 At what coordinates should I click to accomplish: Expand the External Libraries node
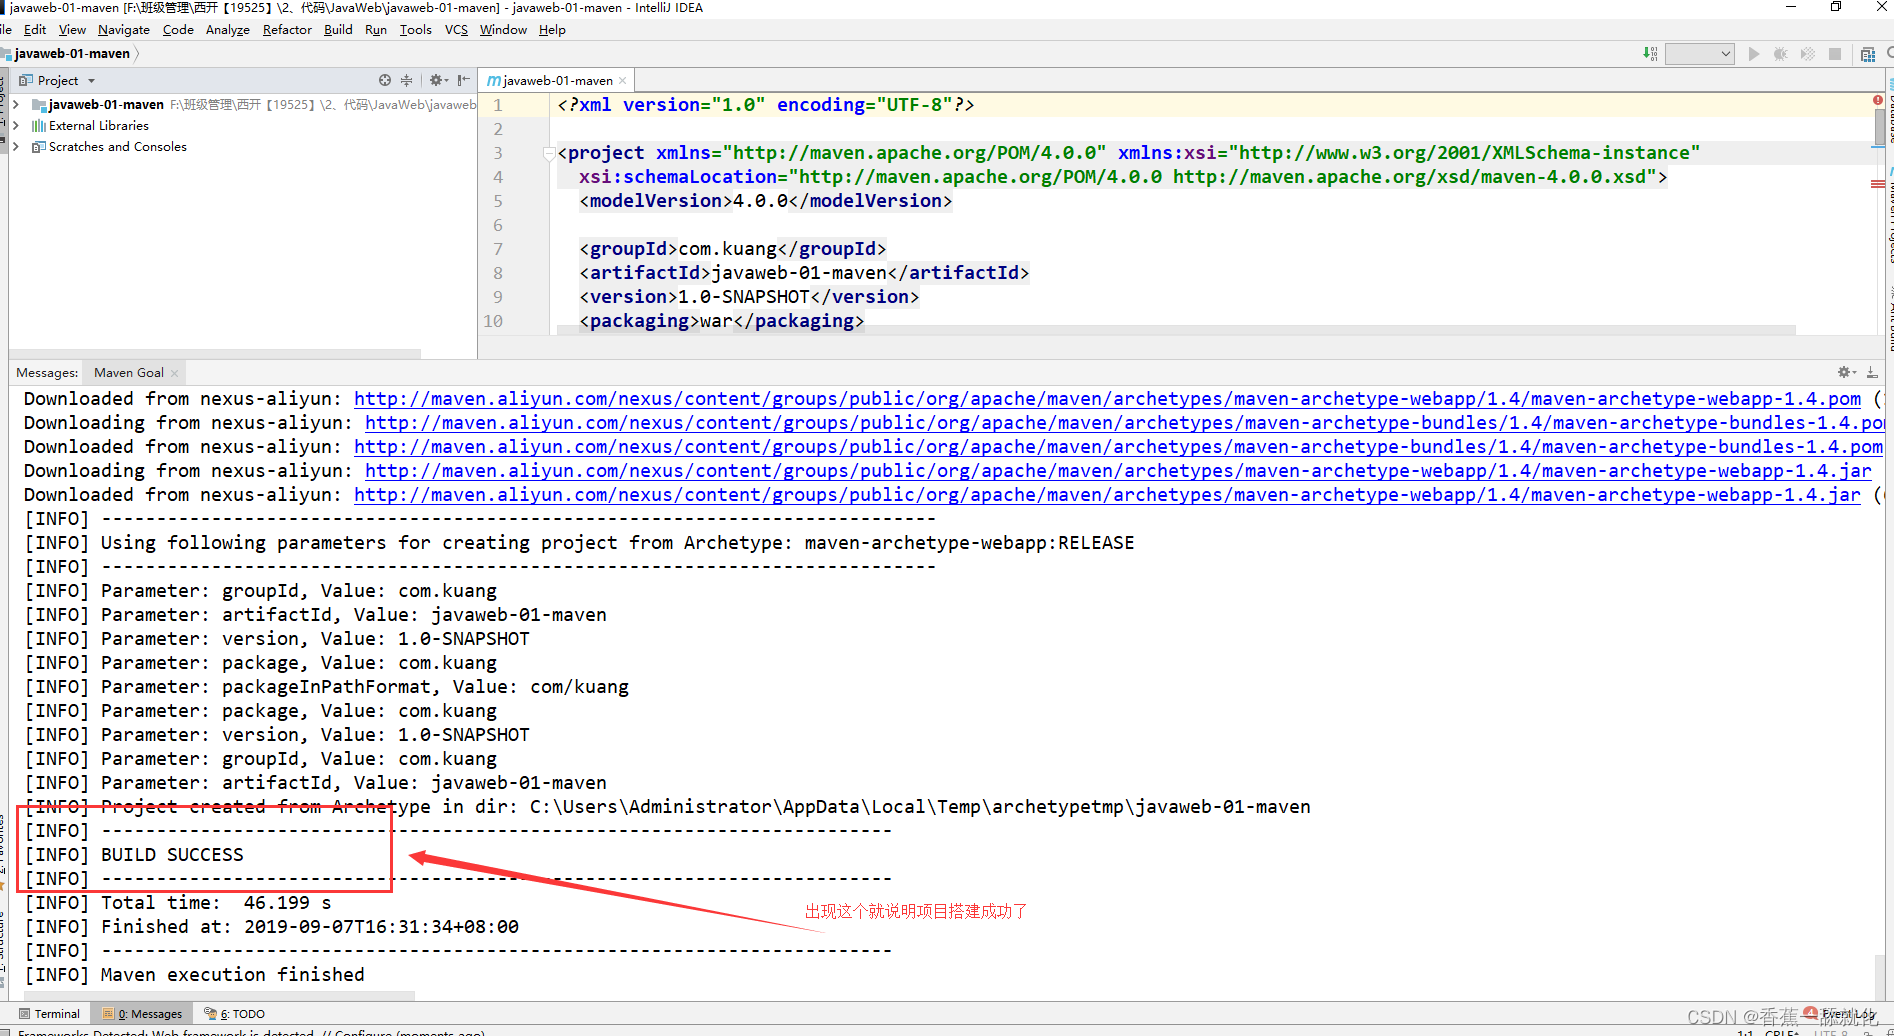[15, 125]
